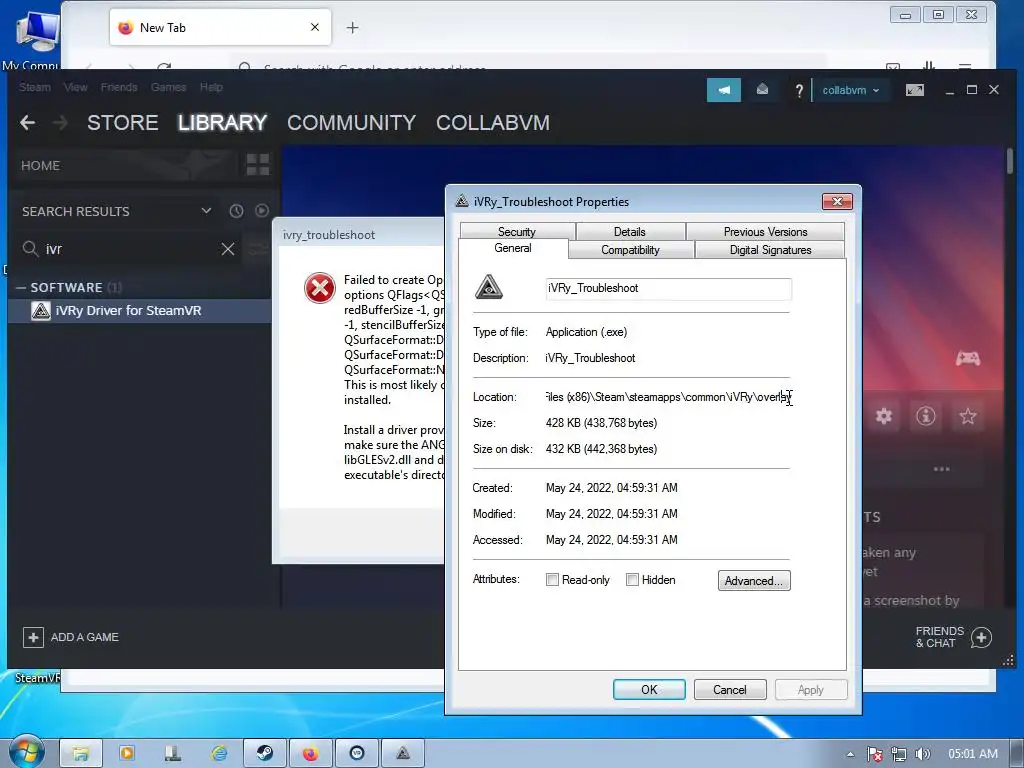Screen dimensions: 1024x768
Task: Open the game info icon
Action: tap(925, 416)
